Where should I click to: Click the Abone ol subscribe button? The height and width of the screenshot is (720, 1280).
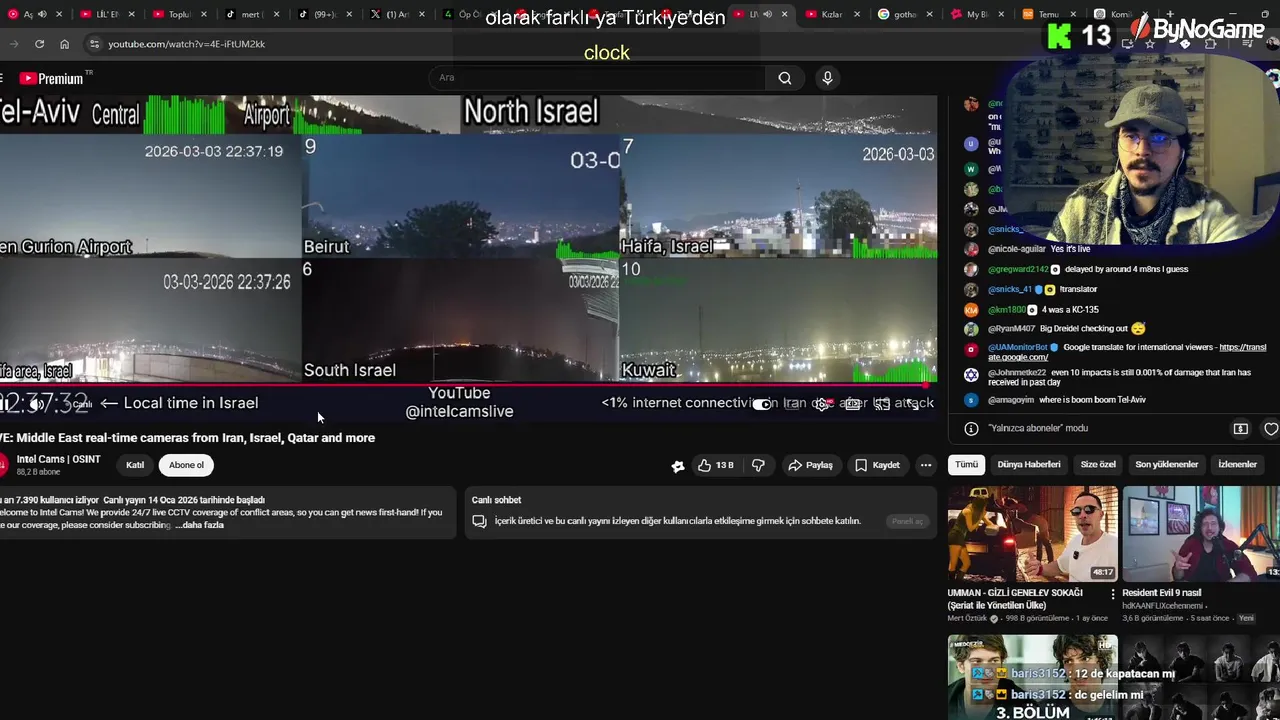click(x=186, y=465)
